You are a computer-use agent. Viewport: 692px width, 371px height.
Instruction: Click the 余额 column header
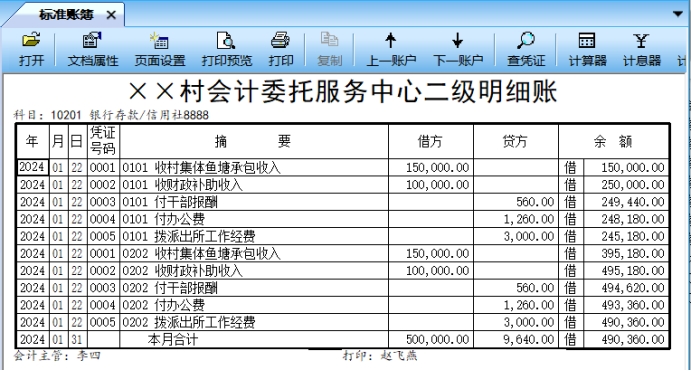(x=613, y=141)
